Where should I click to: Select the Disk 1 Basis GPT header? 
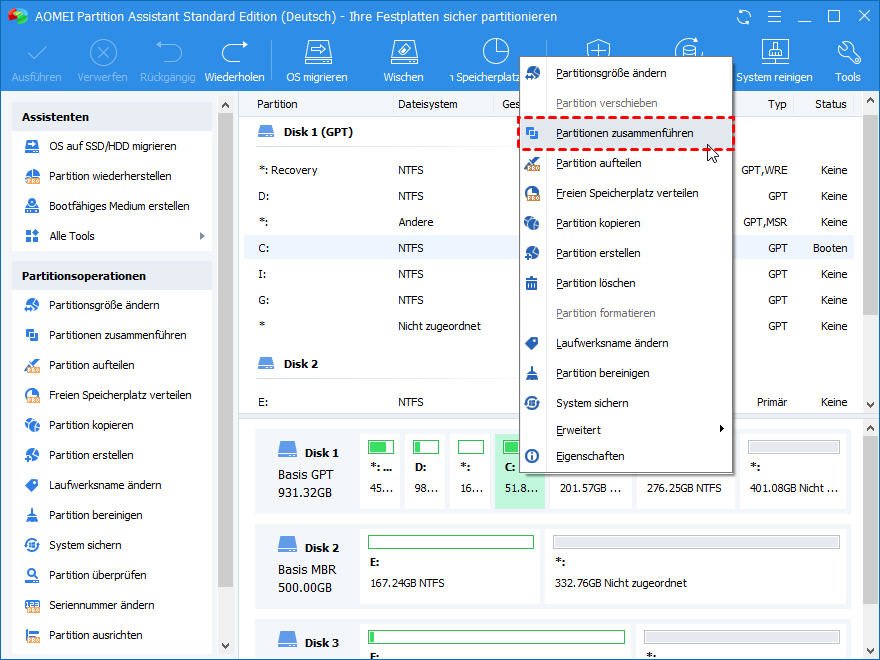pyautogui.click(x=308, y=472)
